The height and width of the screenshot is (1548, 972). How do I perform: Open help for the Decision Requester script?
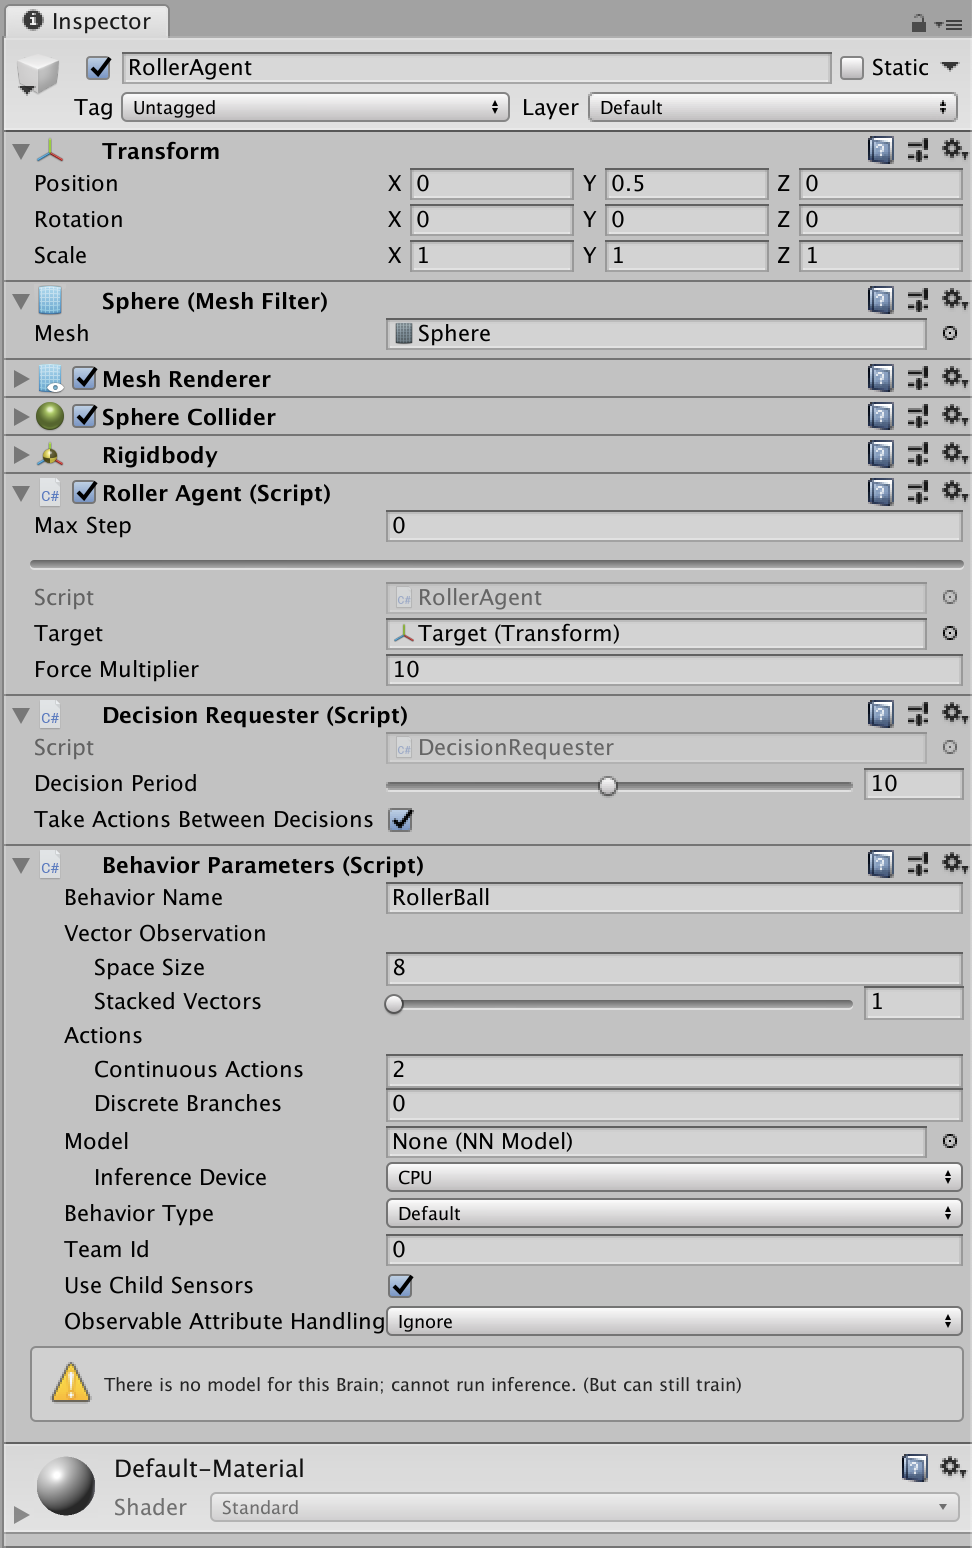coord(879,714)
